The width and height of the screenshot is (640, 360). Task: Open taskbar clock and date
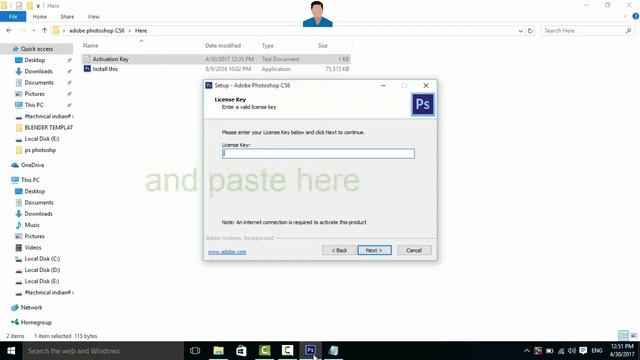coord(622,351)
